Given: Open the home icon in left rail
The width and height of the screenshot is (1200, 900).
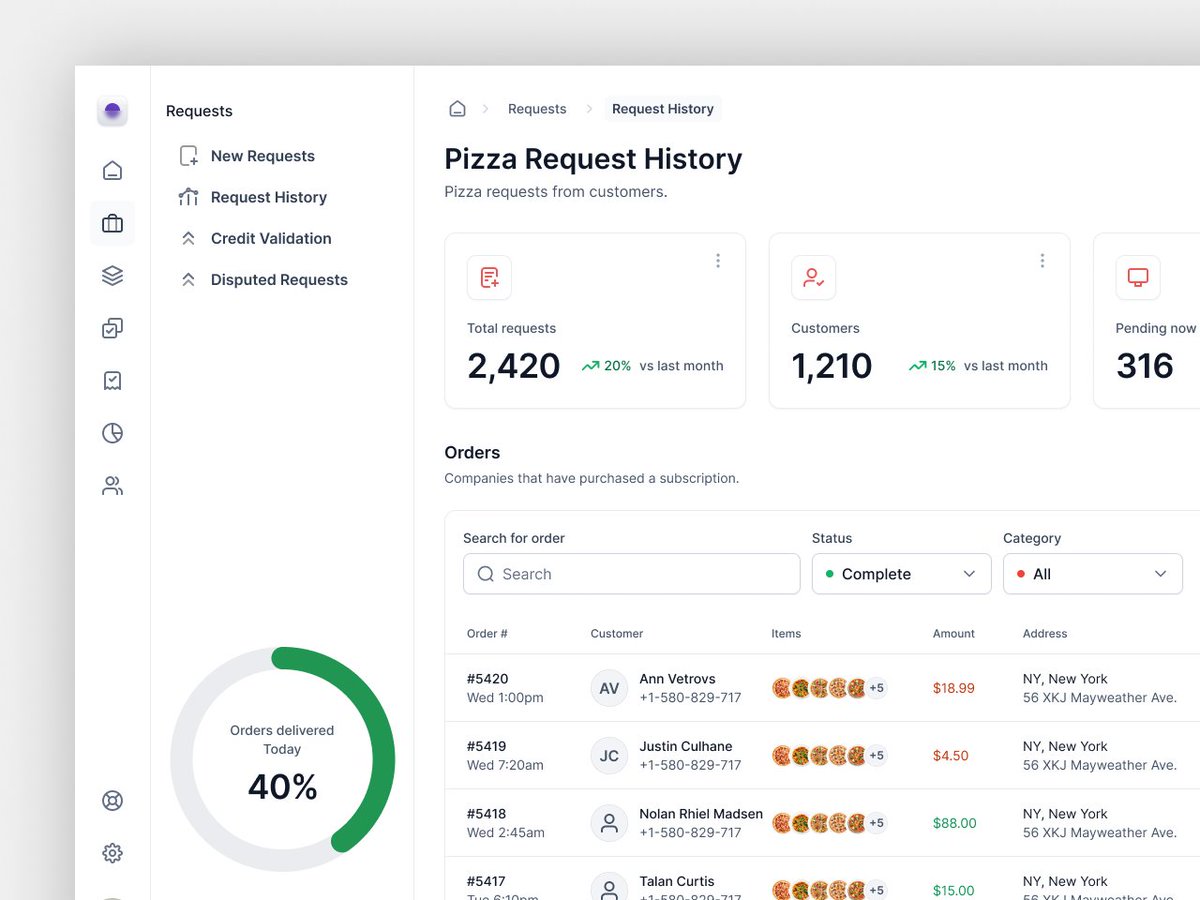Looking at the screenshot, I should click(x=112, y=171).
